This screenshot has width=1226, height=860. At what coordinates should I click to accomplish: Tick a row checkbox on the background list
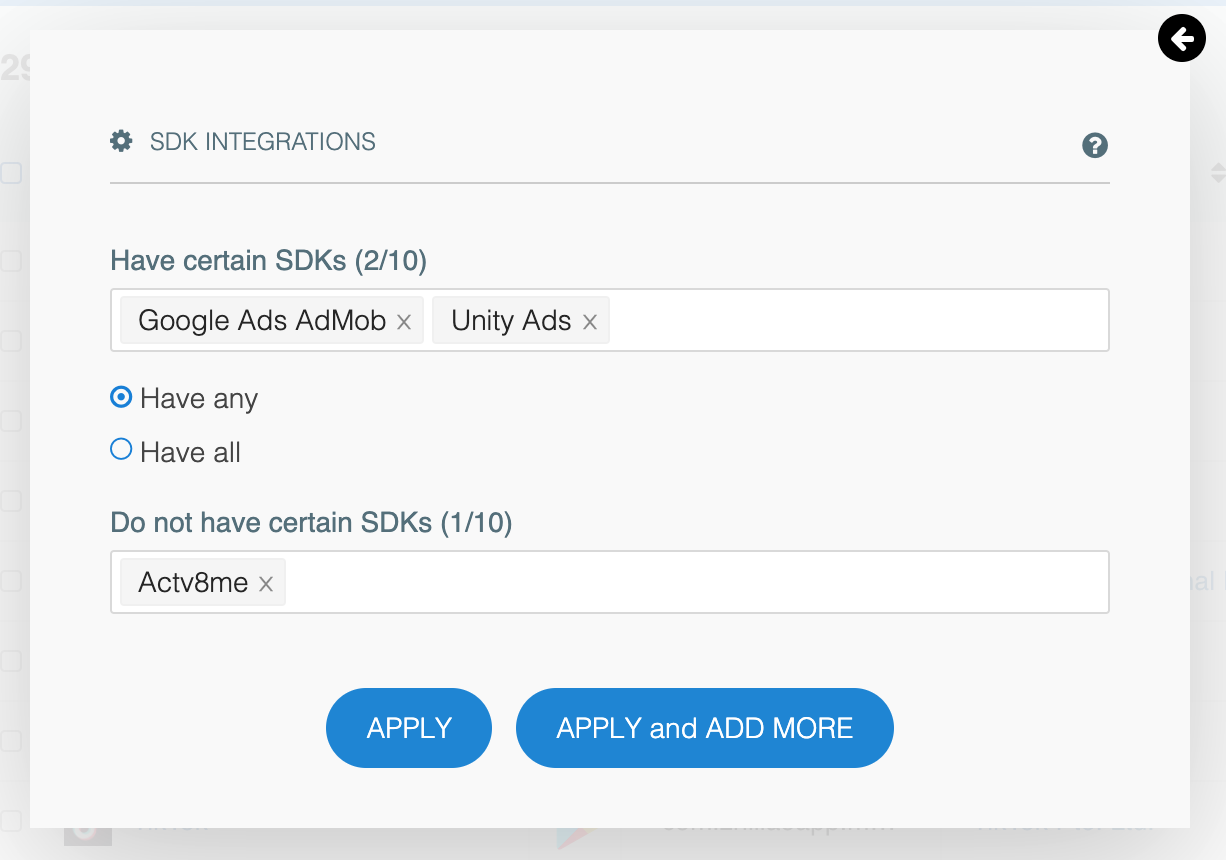10,341
